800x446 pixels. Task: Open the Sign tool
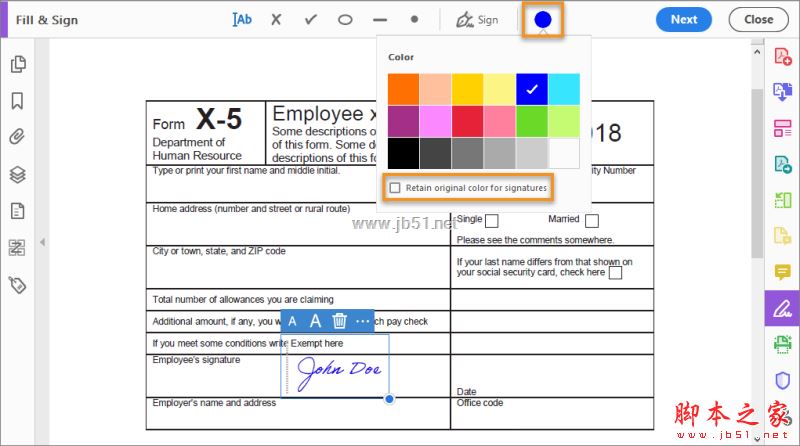477,20
